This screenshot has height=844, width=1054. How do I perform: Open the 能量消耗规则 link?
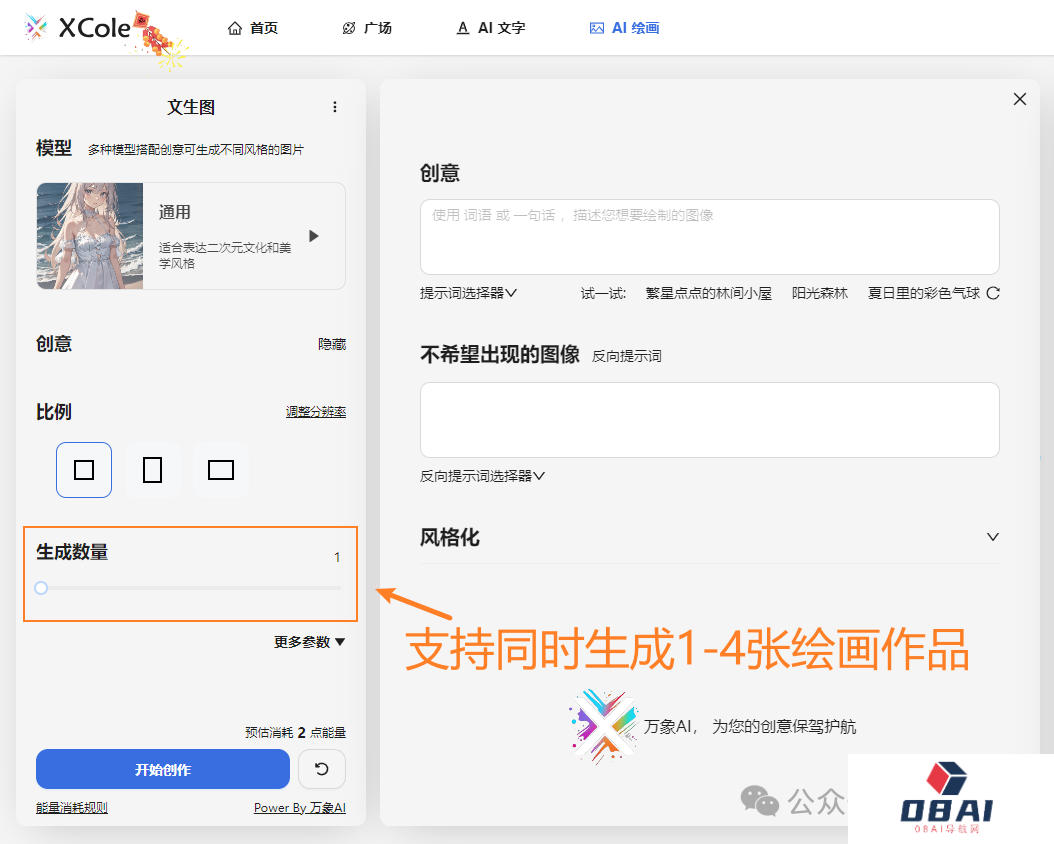(72, 808)
